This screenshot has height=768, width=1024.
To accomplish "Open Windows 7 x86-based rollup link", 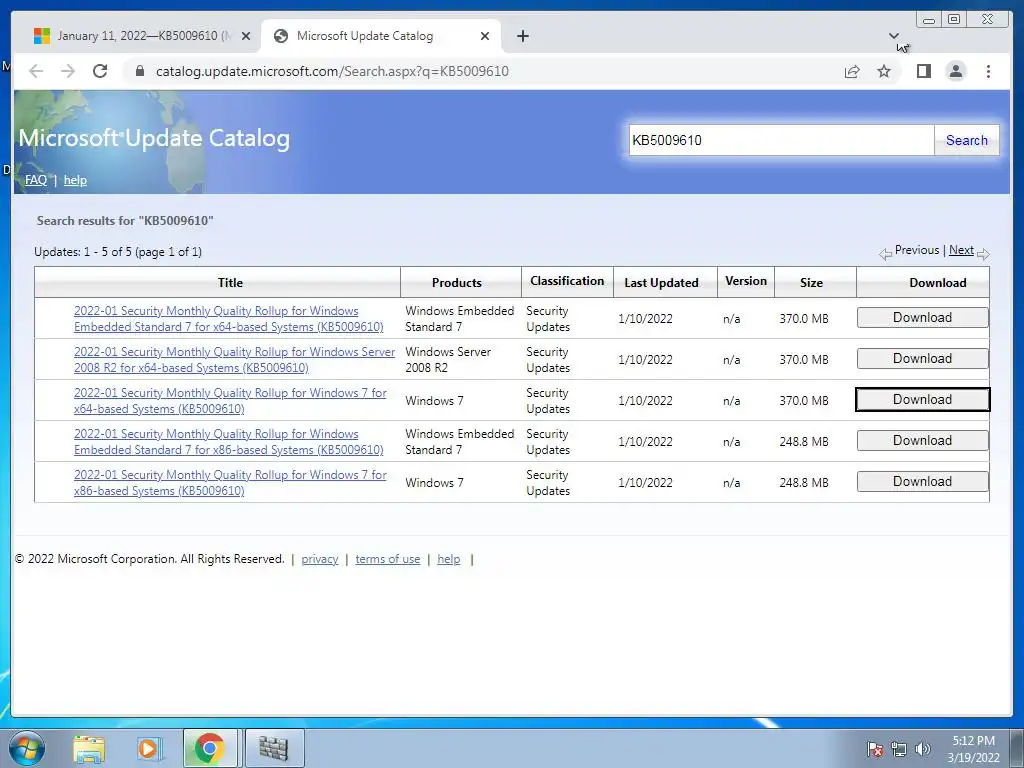I will (230, 483).
